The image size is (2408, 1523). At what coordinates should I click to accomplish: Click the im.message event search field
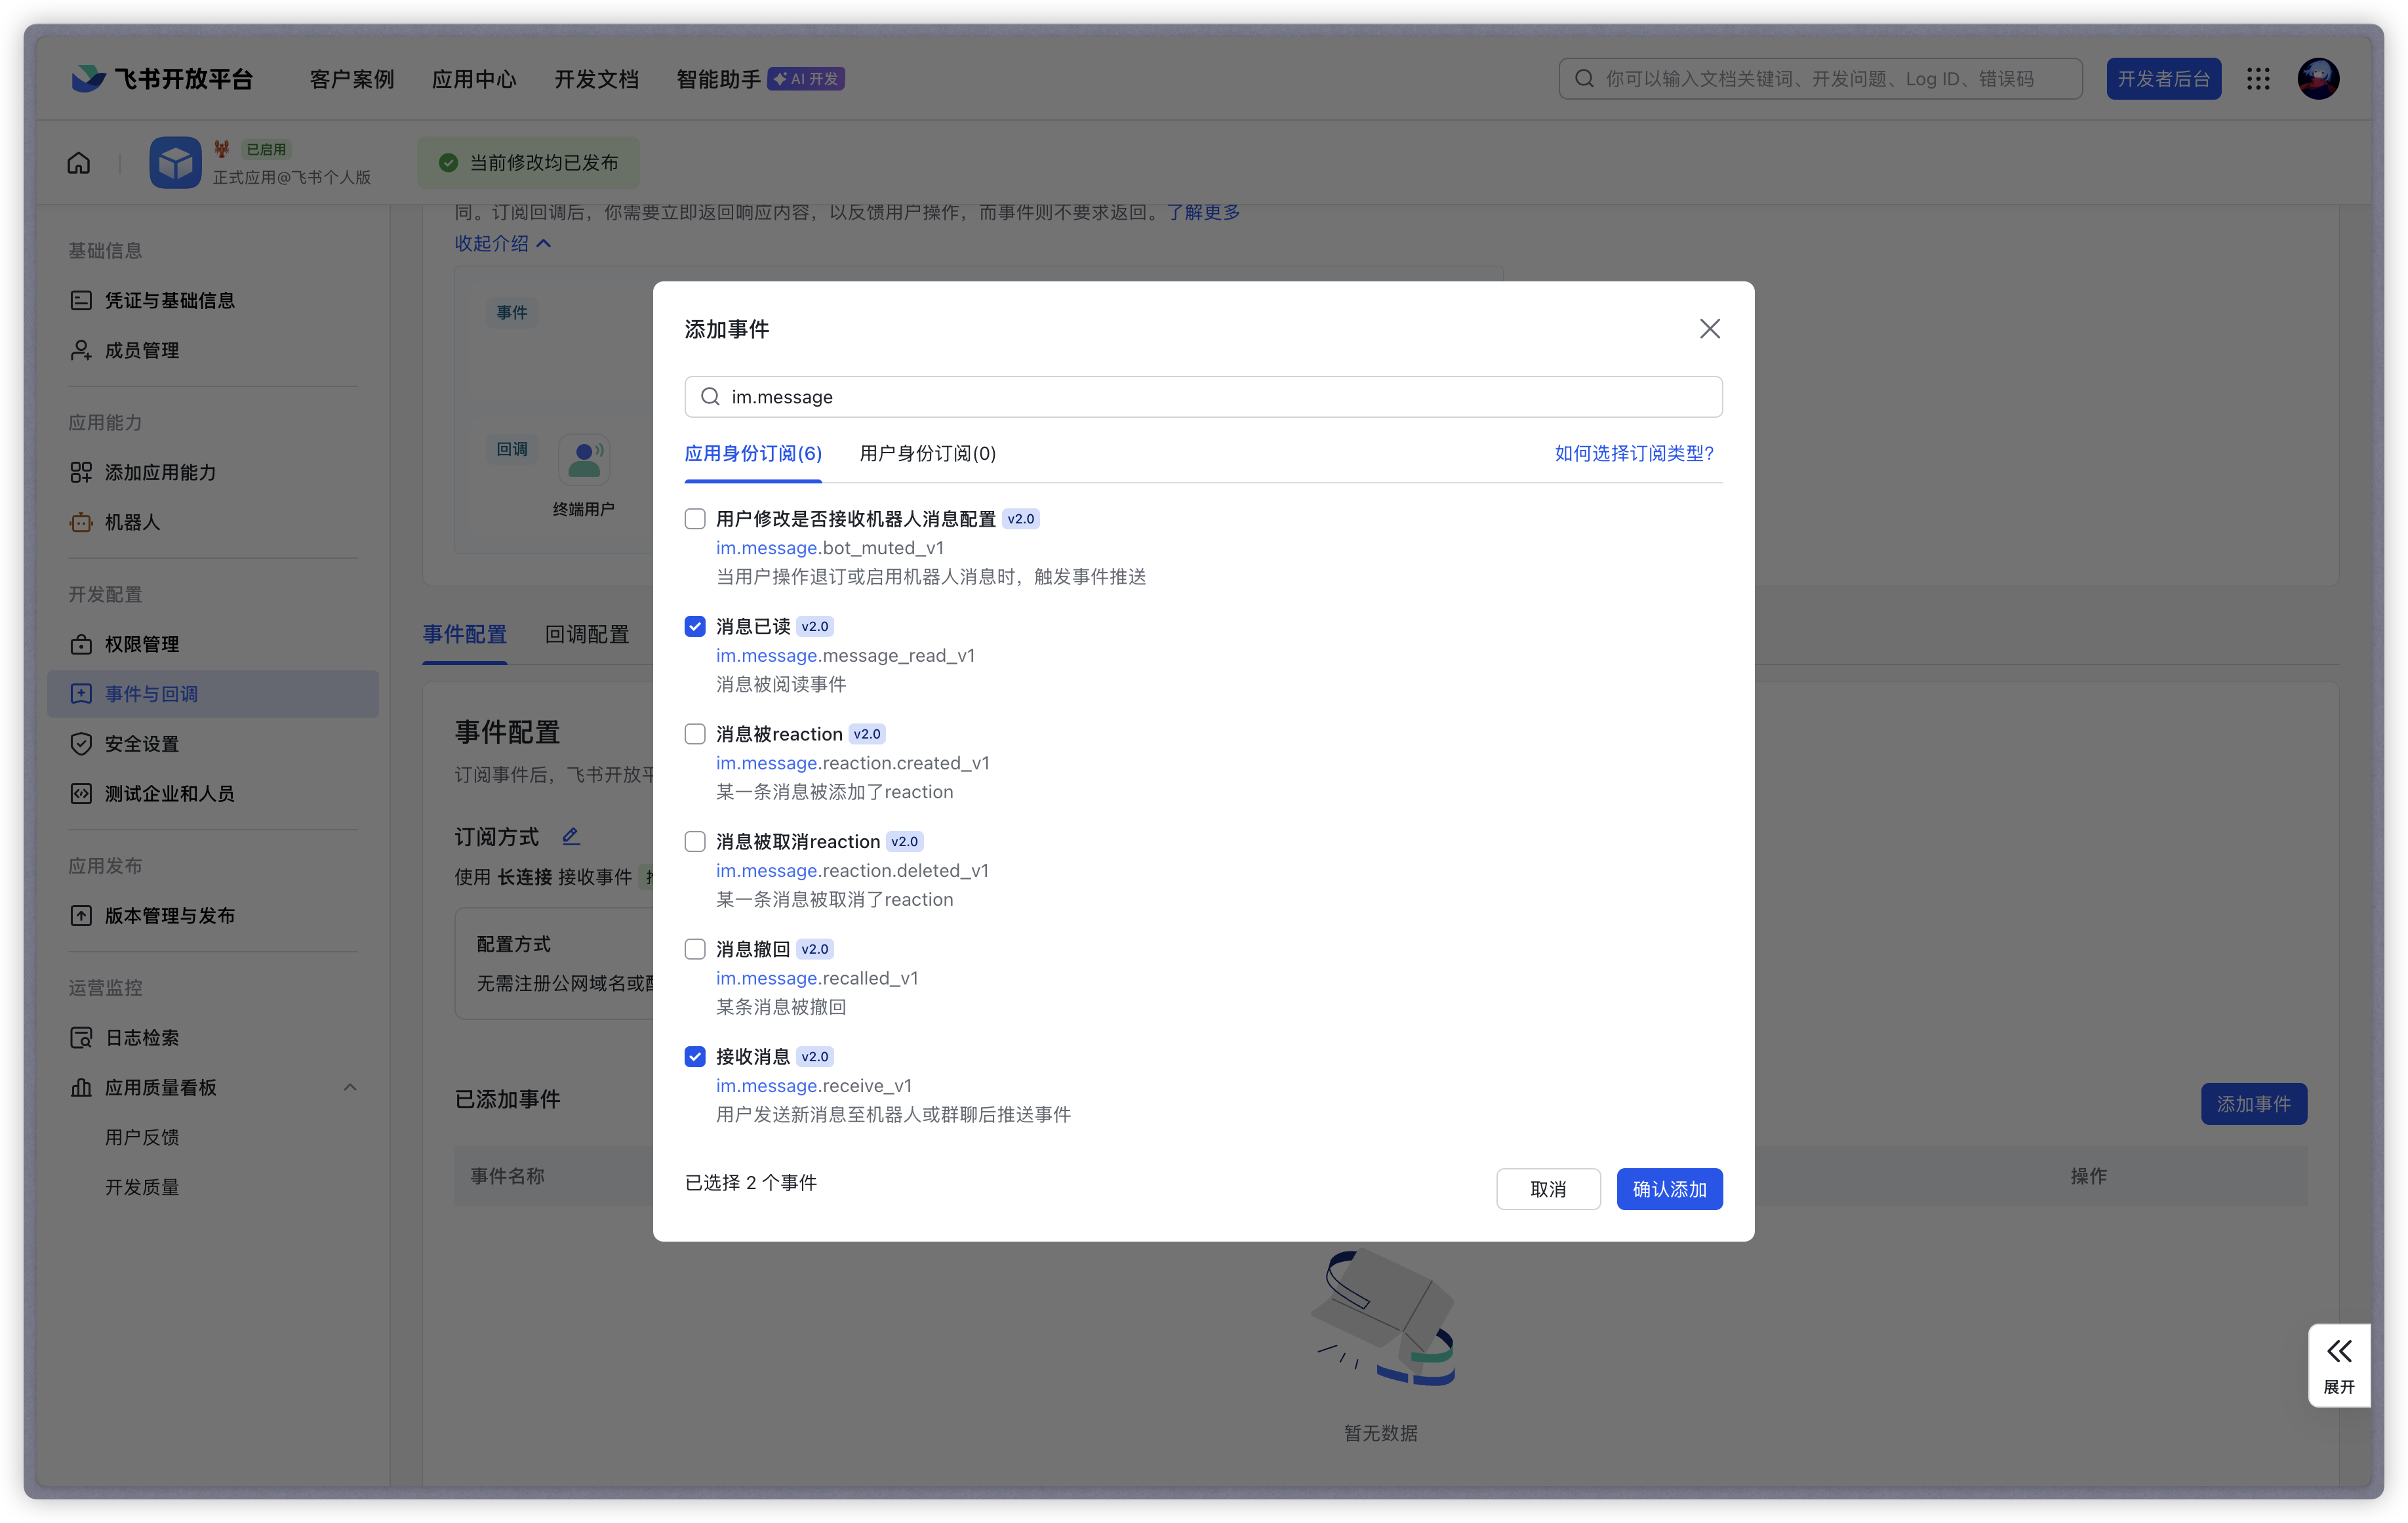tap(1203, 397)
